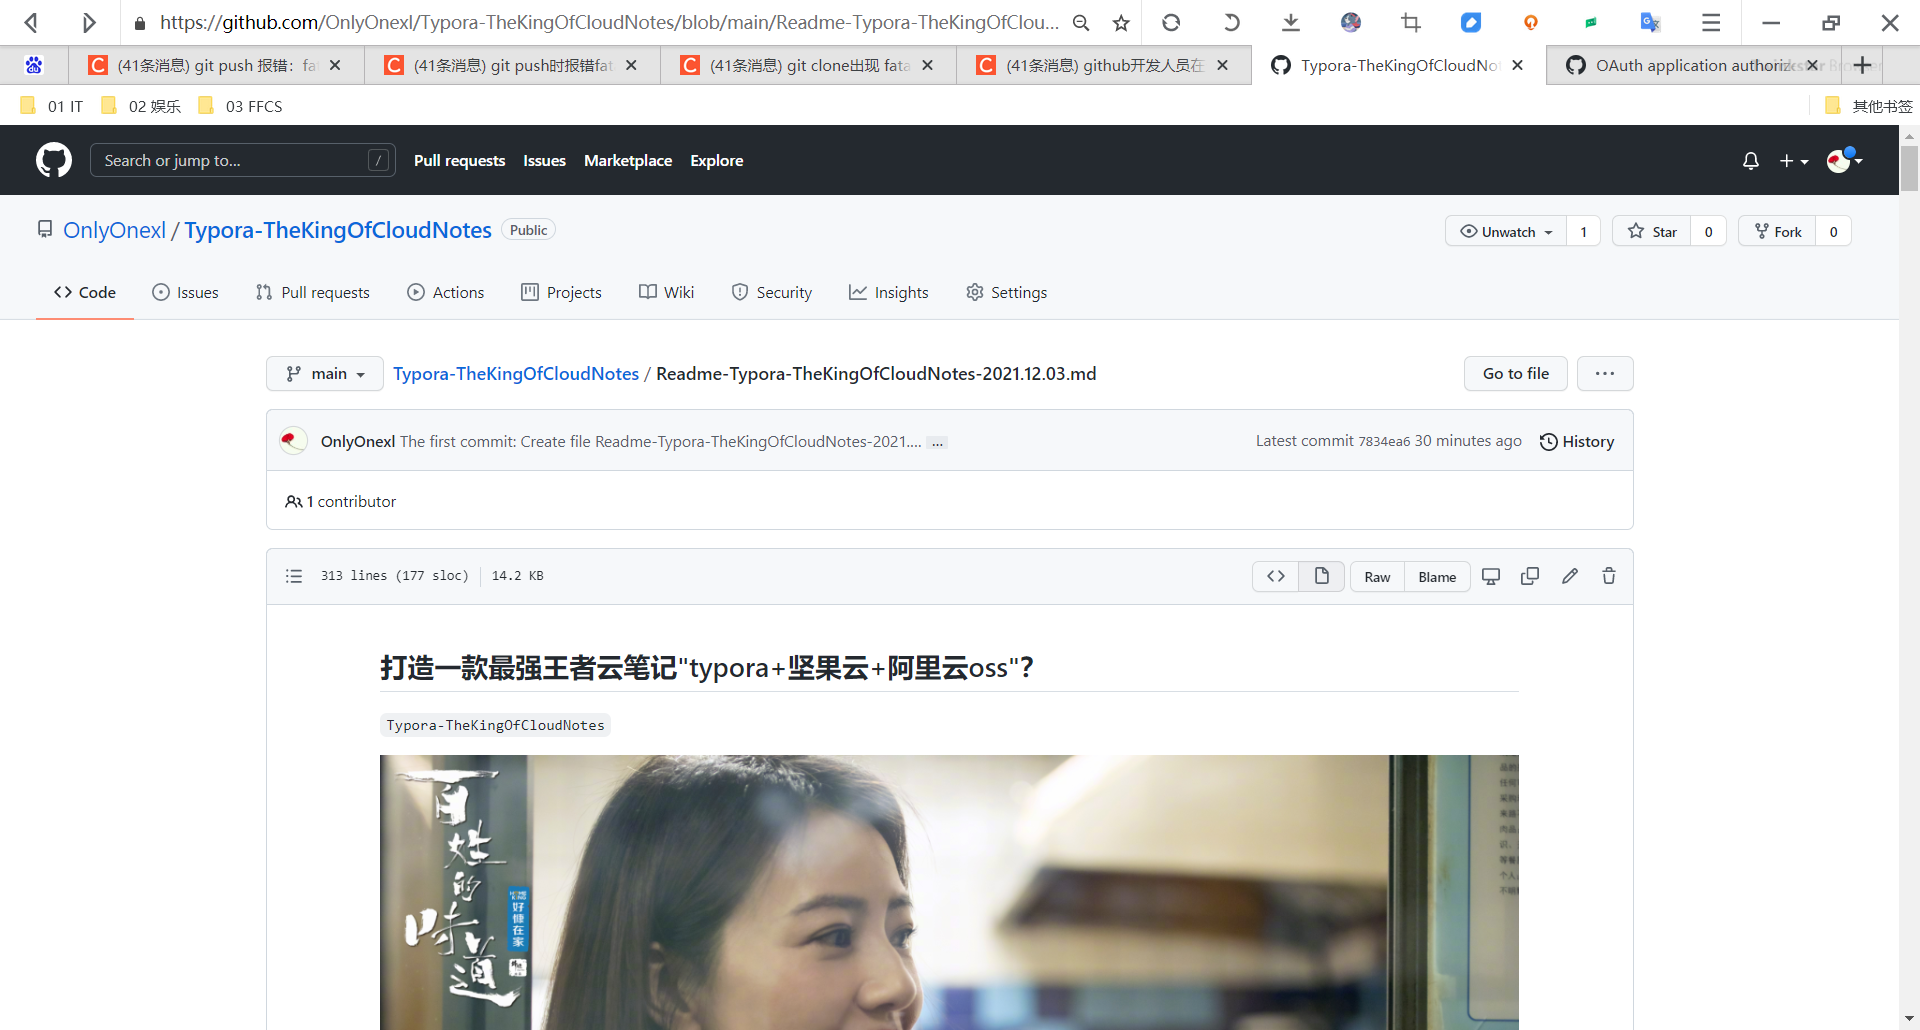Image resolution: width=1920 pixels, height=1030 pixels.
Task: Open the Insights tab
Action: (889, 292)
